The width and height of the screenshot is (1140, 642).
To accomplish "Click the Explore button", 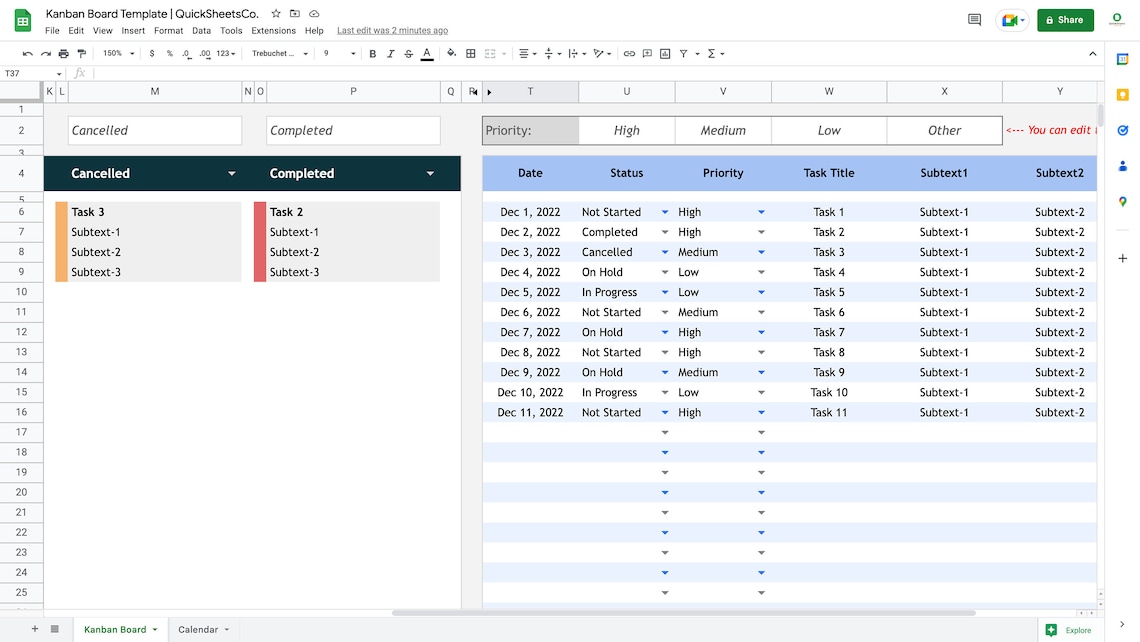I will pyautogui.click(x=1068, y=630).
